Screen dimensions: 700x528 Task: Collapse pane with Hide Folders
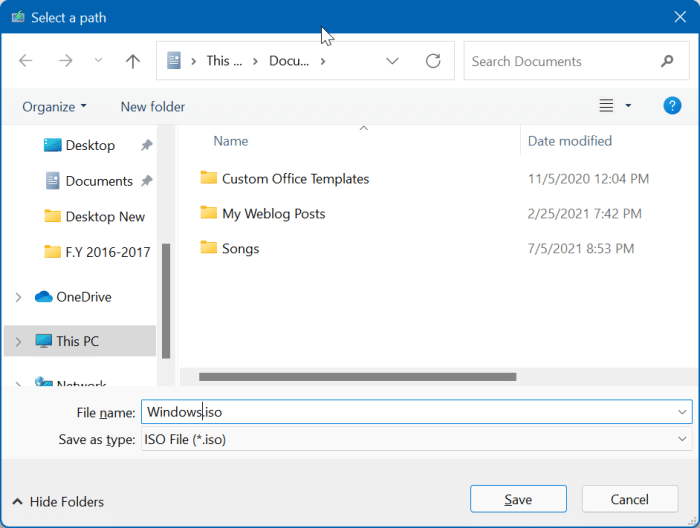point(58,502)
